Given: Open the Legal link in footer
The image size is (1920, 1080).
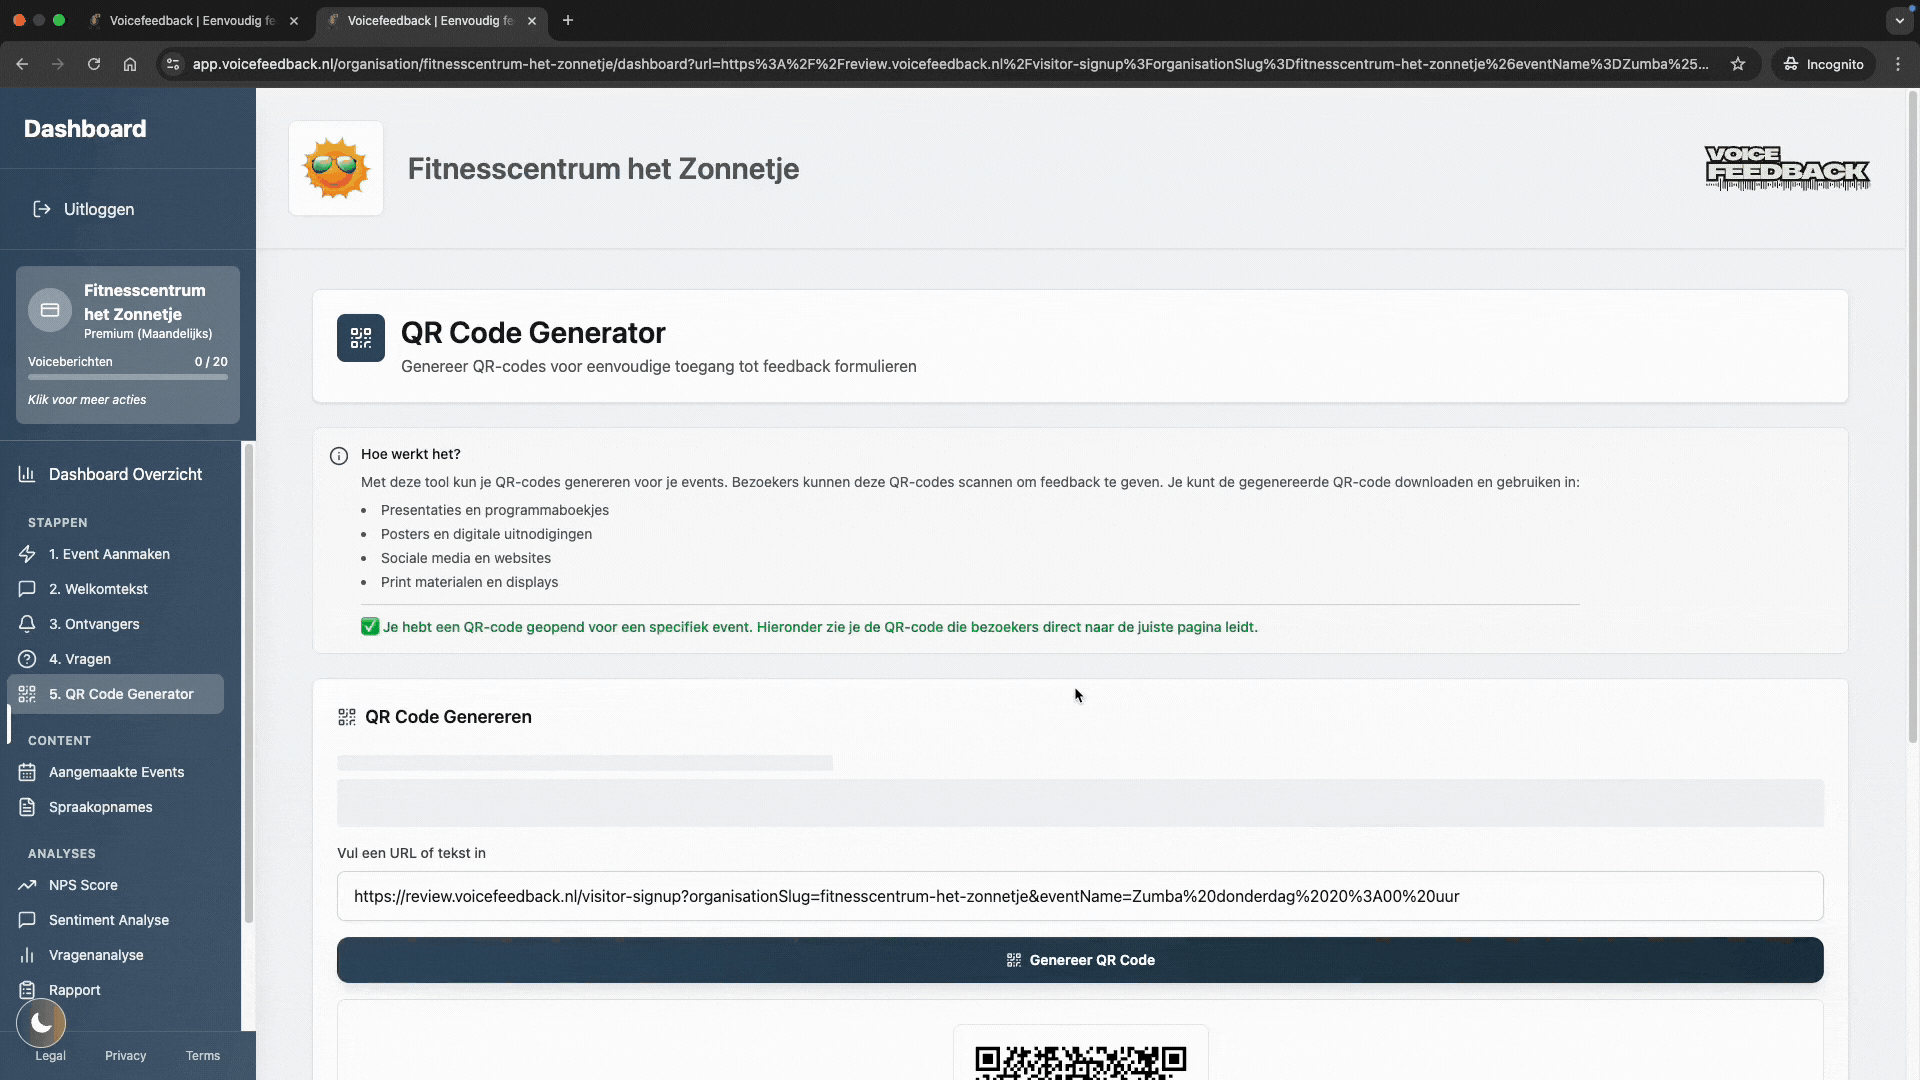Looking at the screenshot, I should (50, 1056).
